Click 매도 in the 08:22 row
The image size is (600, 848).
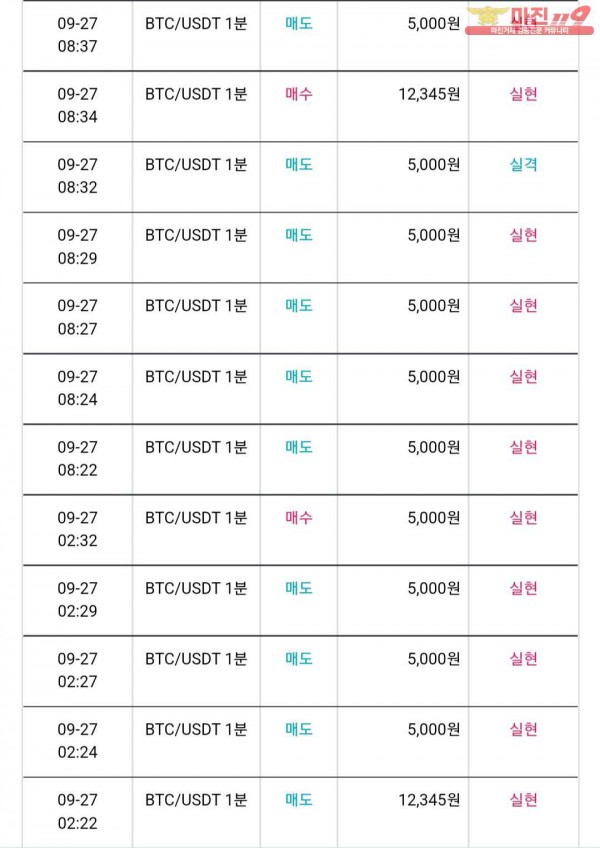299,447
